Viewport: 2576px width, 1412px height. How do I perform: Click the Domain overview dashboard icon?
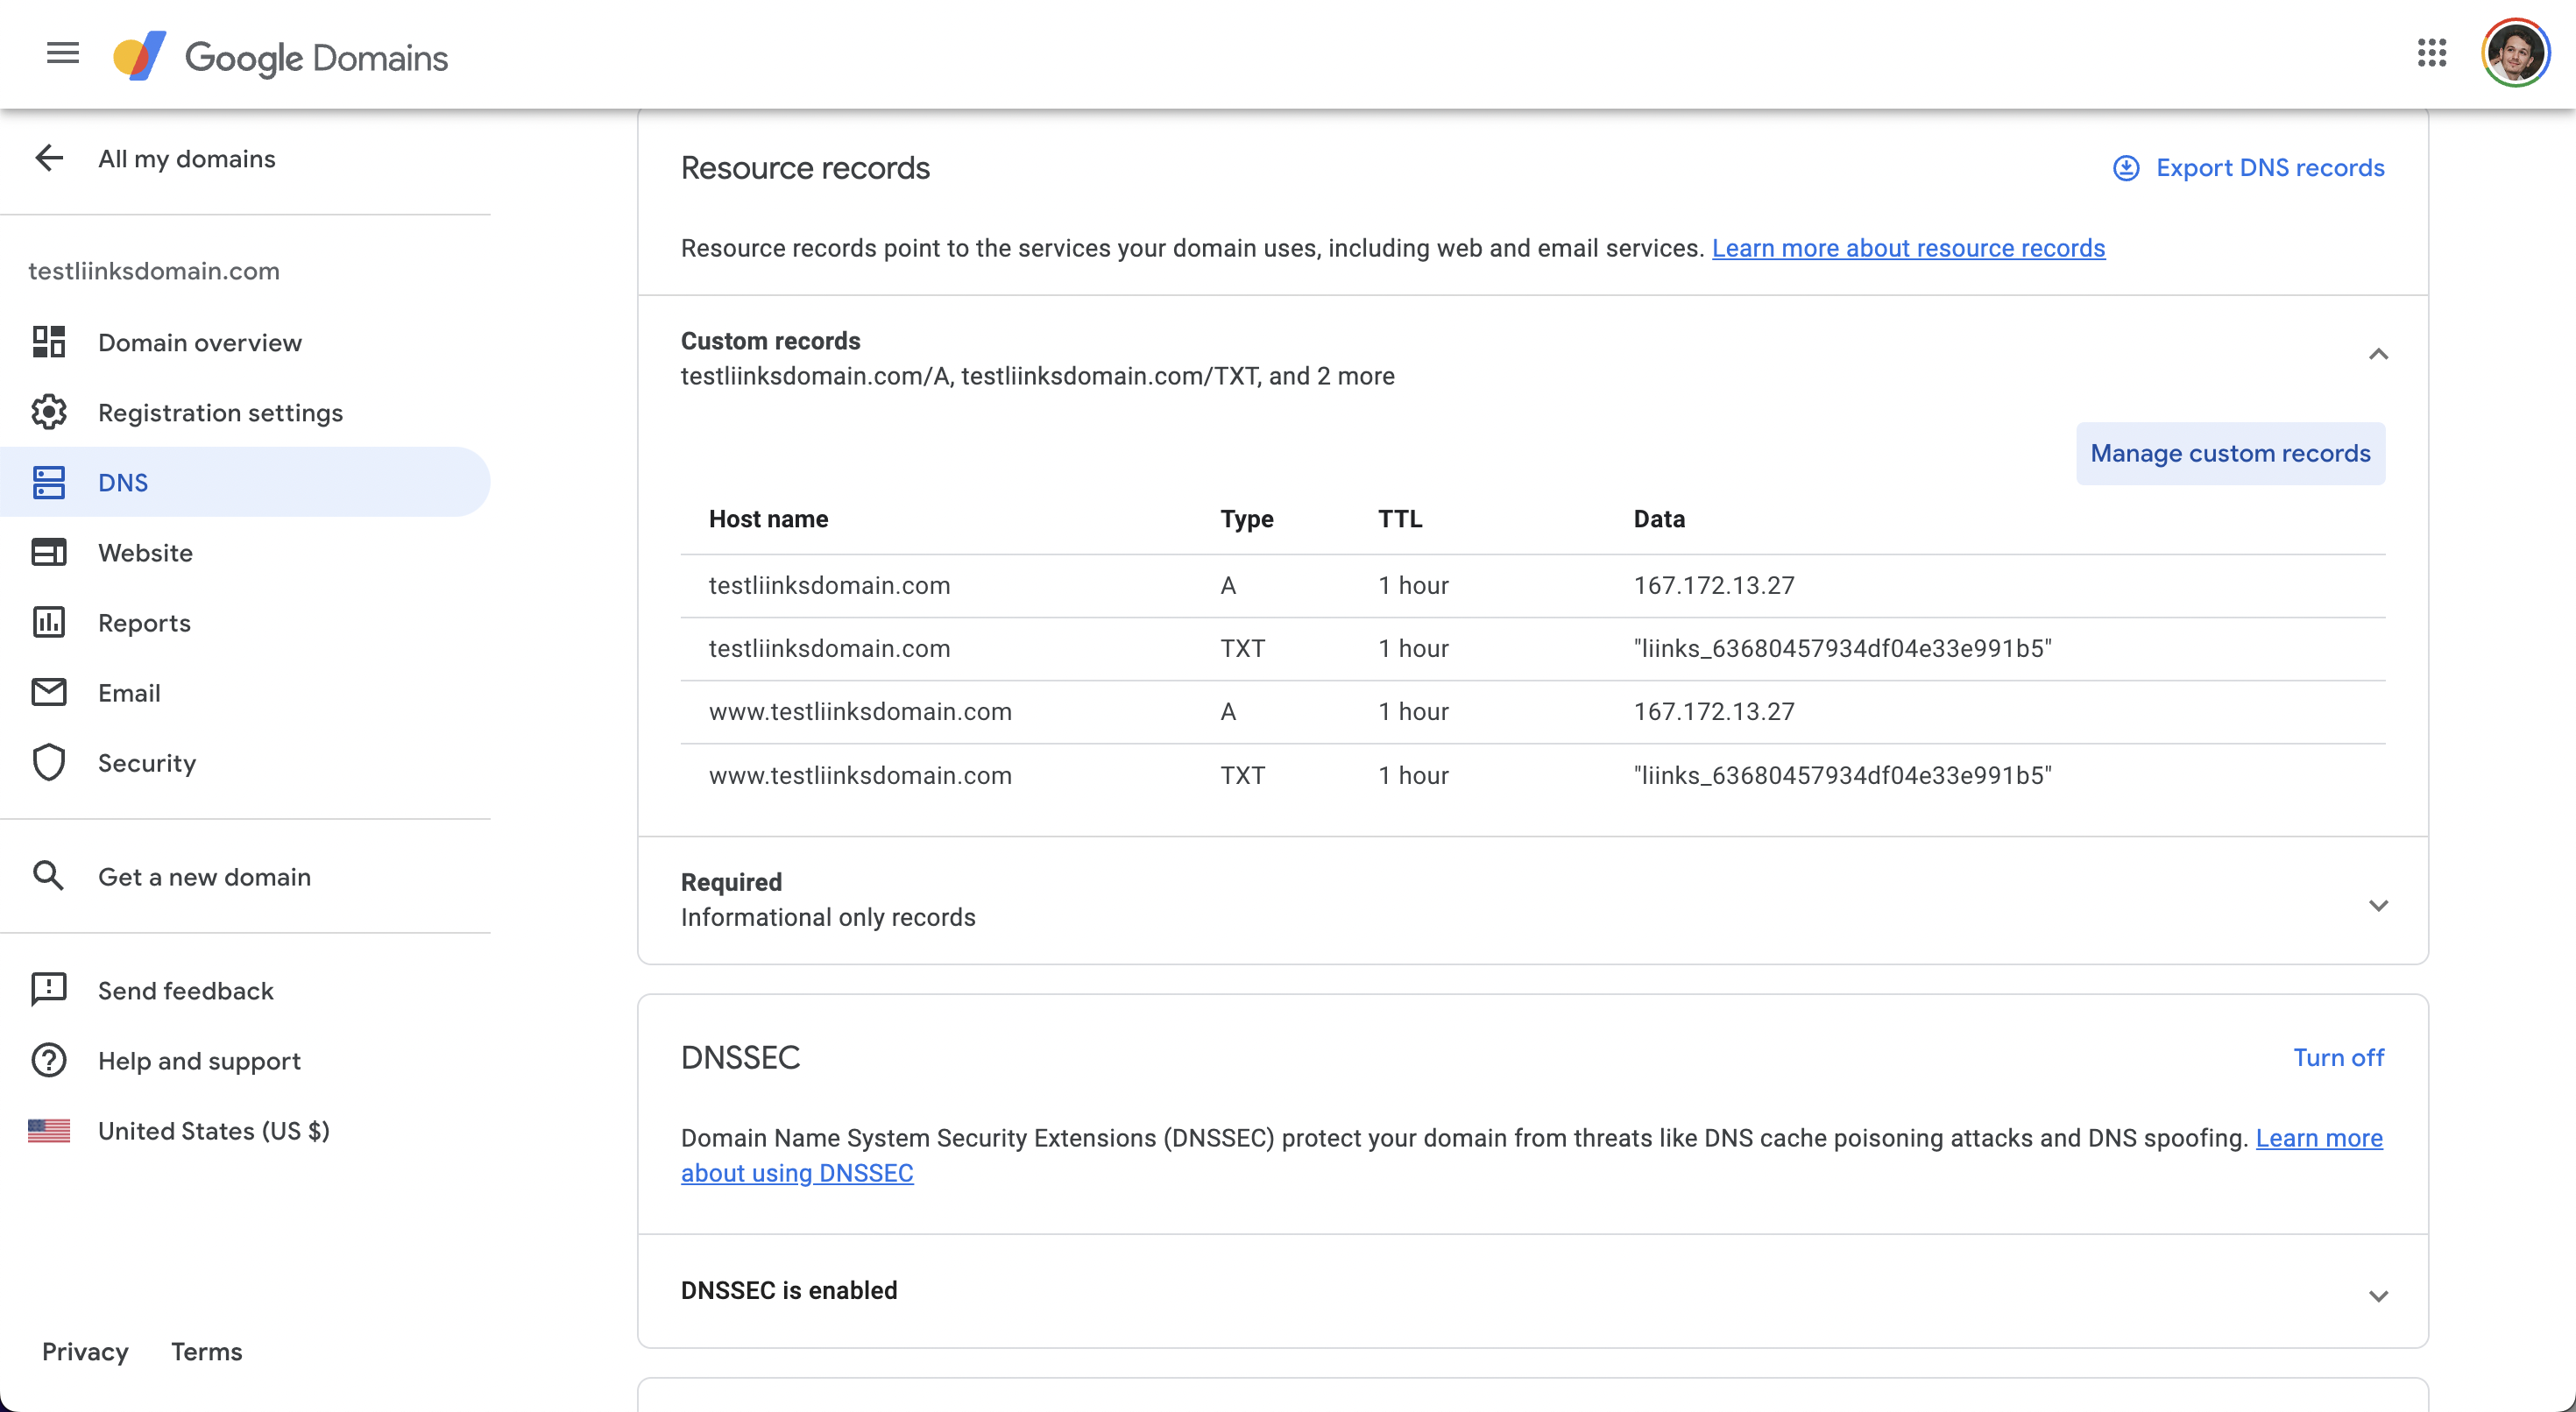pyautogui.click(x=49, y=342)
